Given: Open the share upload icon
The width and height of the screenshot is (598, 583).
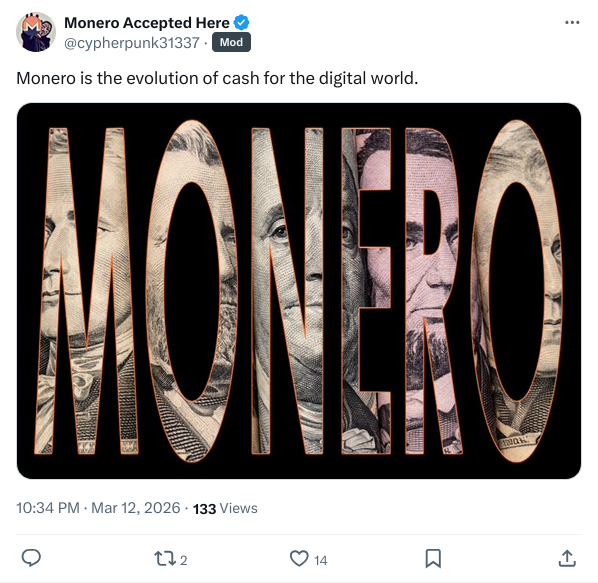Looking at the screenshot, I should click(x=567, y=559).
